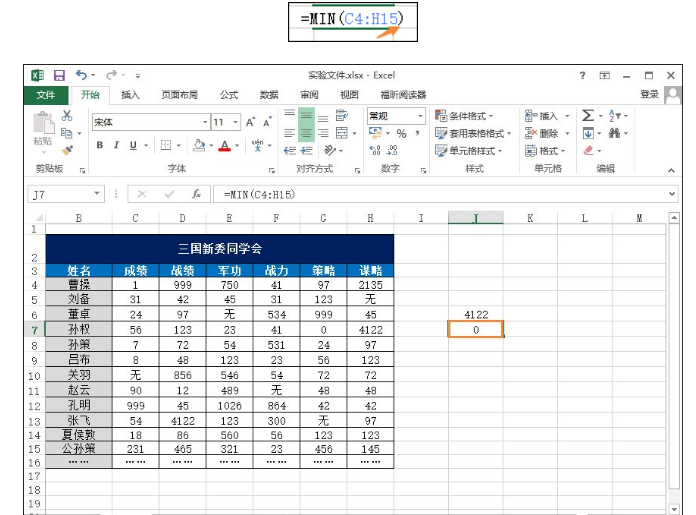Decrease font size with small A
Screen dimensions: 696x515
click(267, 122)
